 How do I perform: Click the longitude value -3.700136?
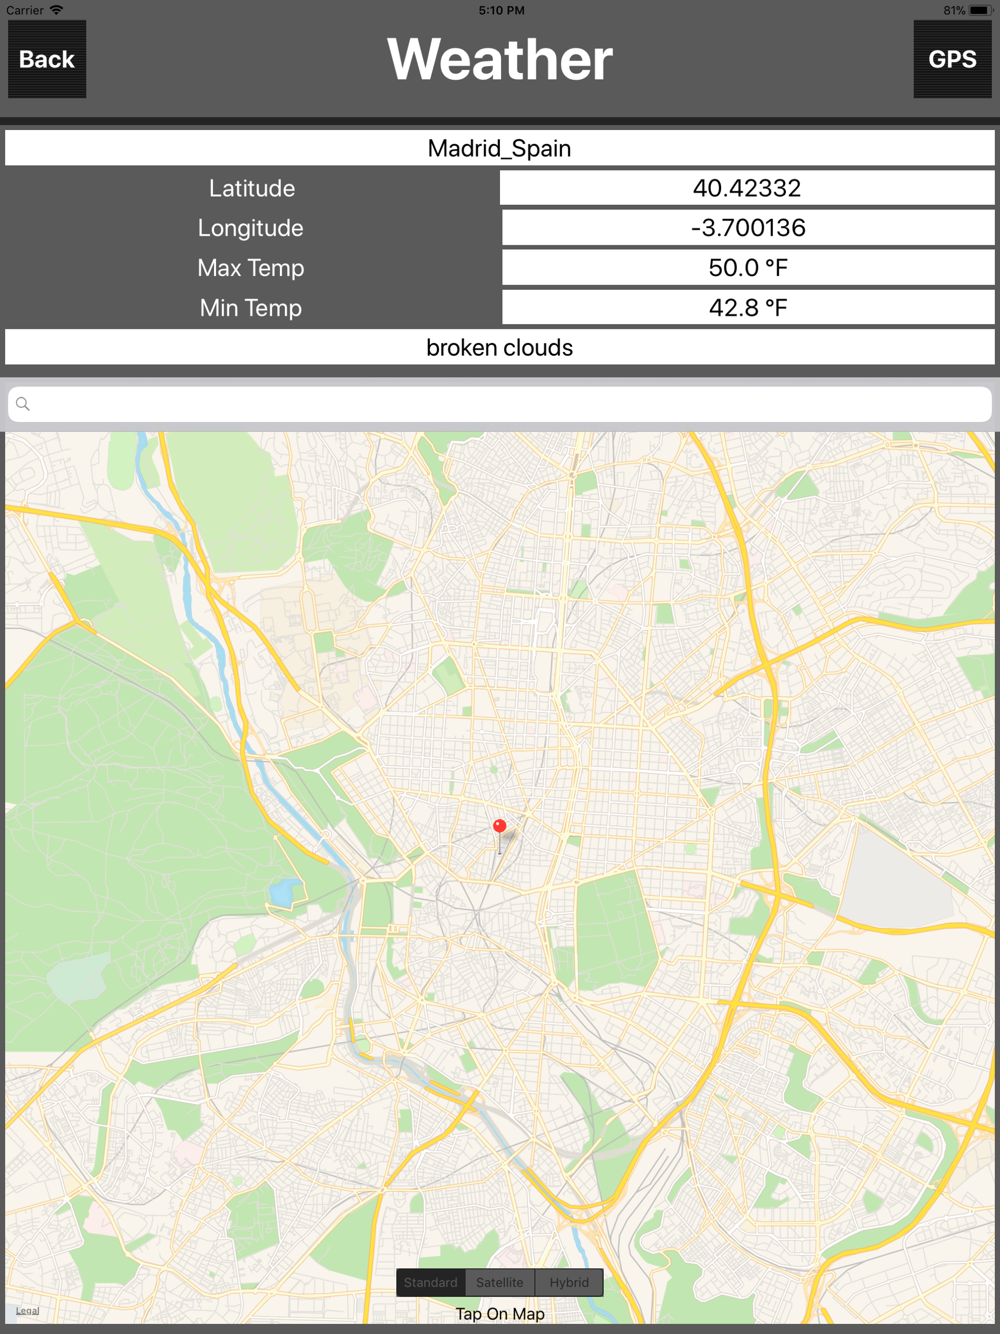coord(747,228)
